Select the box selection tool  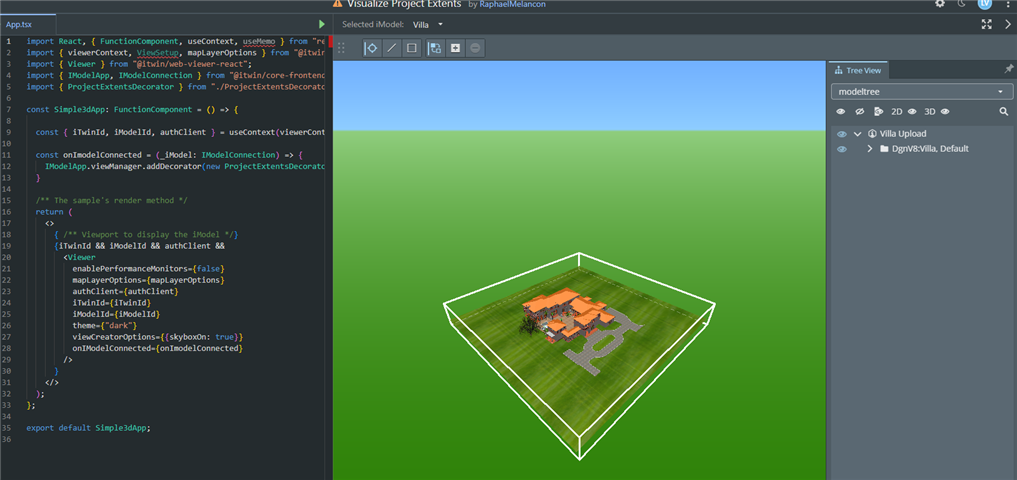point(411,48)
